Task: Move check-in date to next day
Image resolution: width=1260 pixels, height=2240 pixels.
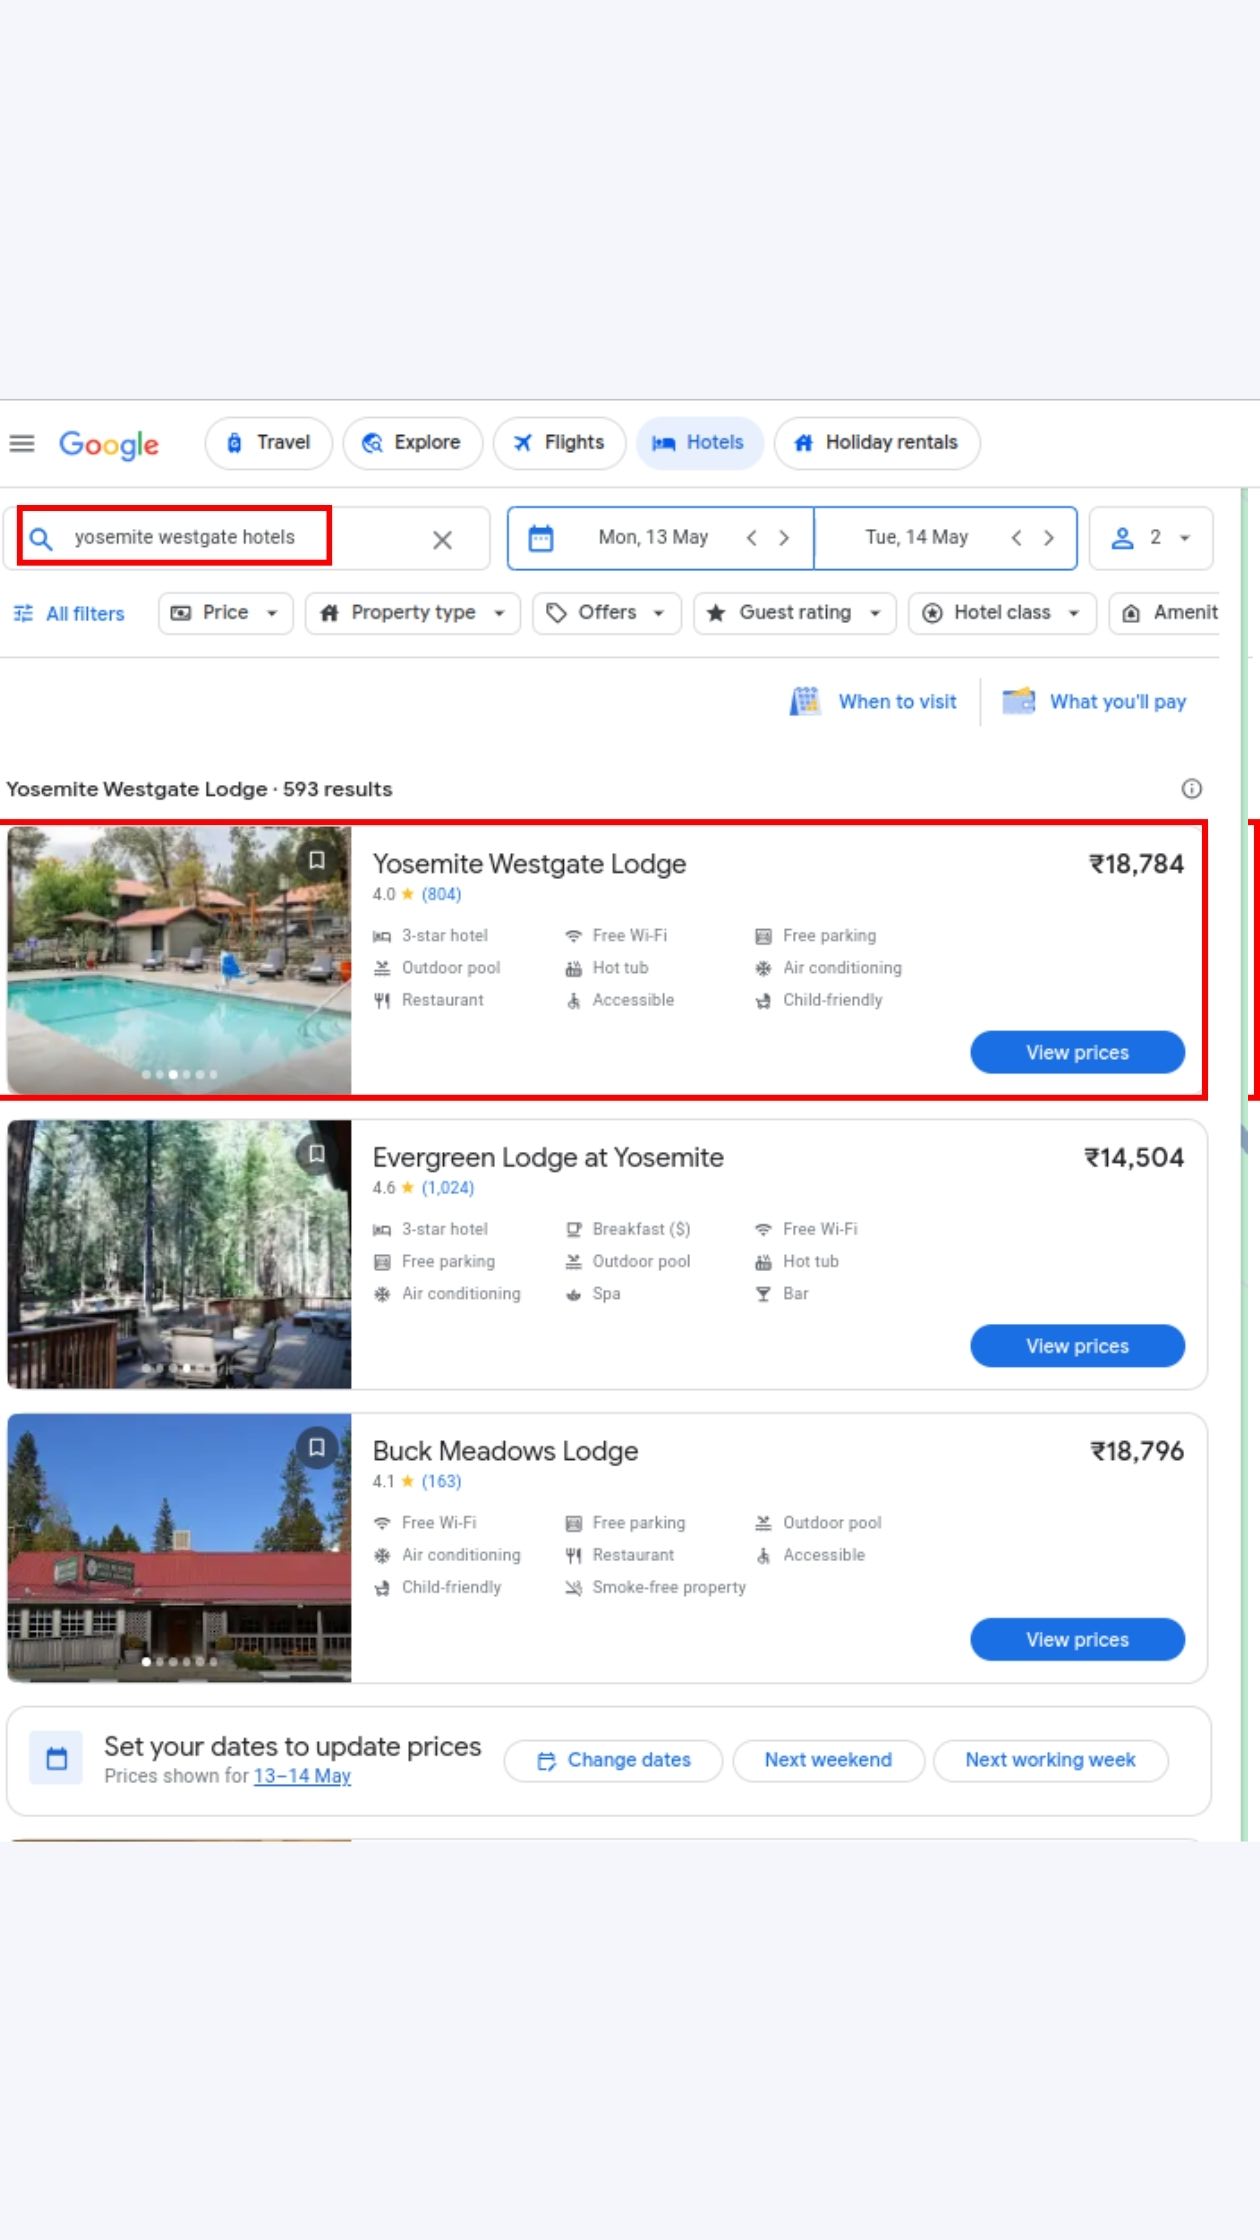Action: (x=784, y=538)
